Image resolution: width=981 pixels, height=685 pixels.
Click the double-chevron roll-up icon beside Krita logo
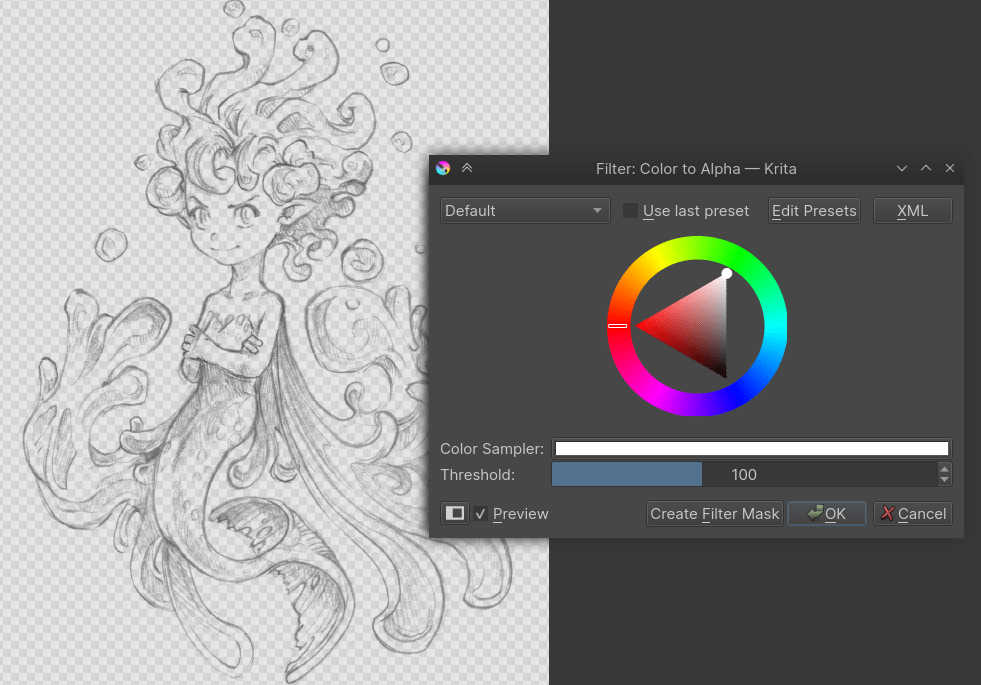tap(466, 168)
